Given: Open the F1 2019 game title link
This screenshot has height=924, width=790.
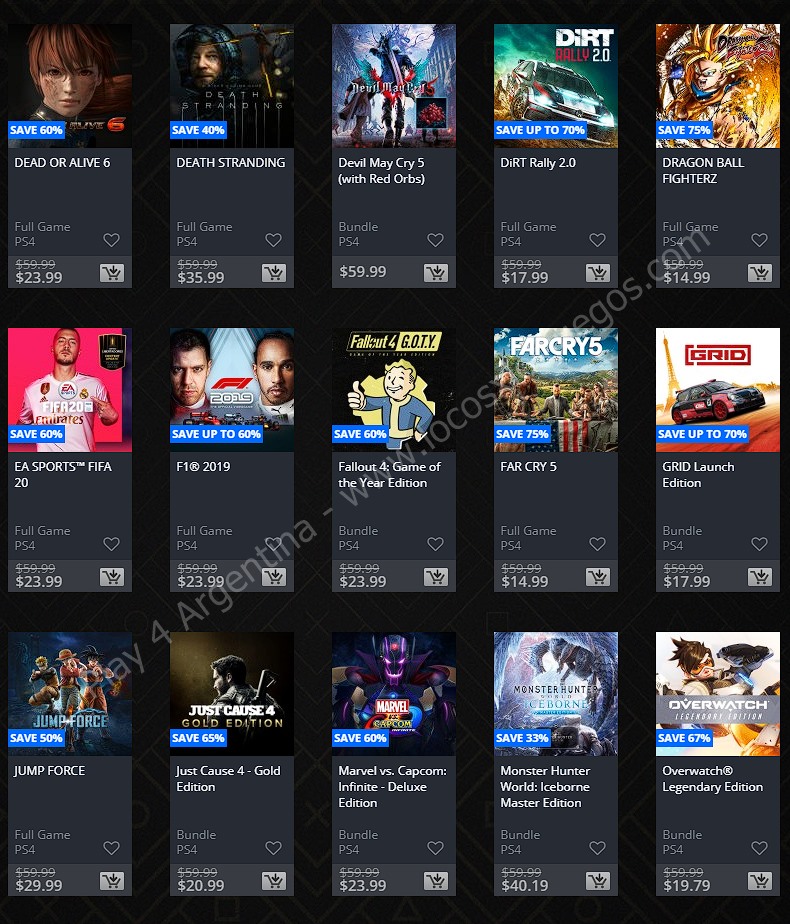Looking at the screenshot, I should 203,467.
